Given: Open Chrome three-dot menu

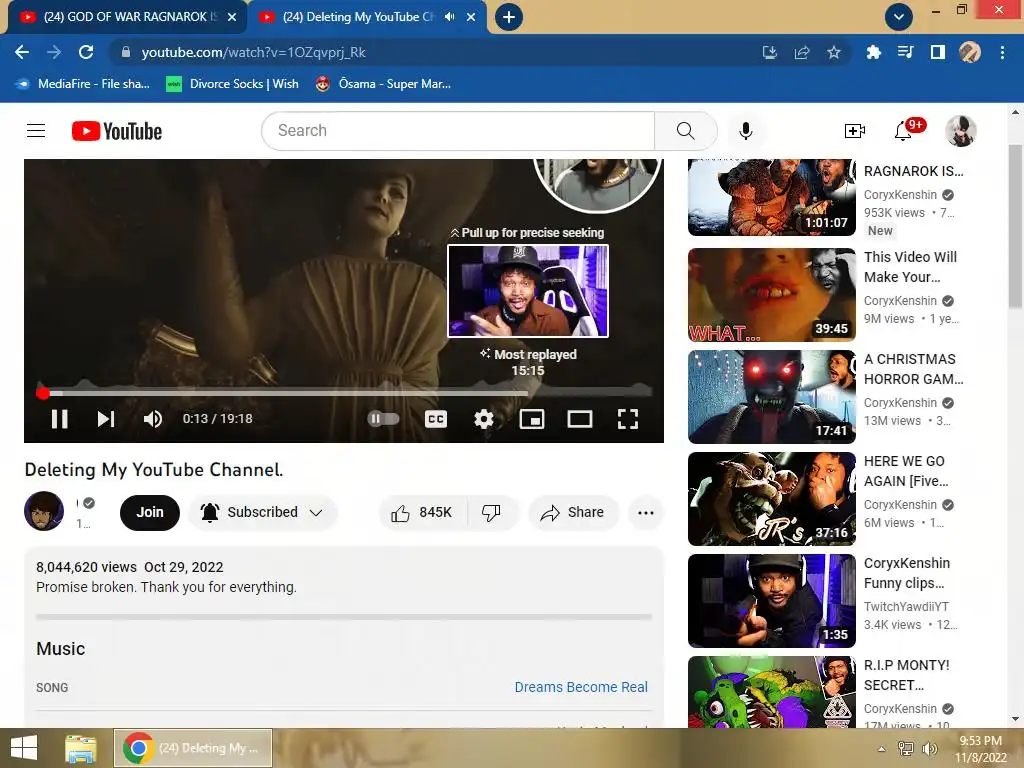Looking at the screenshot, I should point(1002,52).
